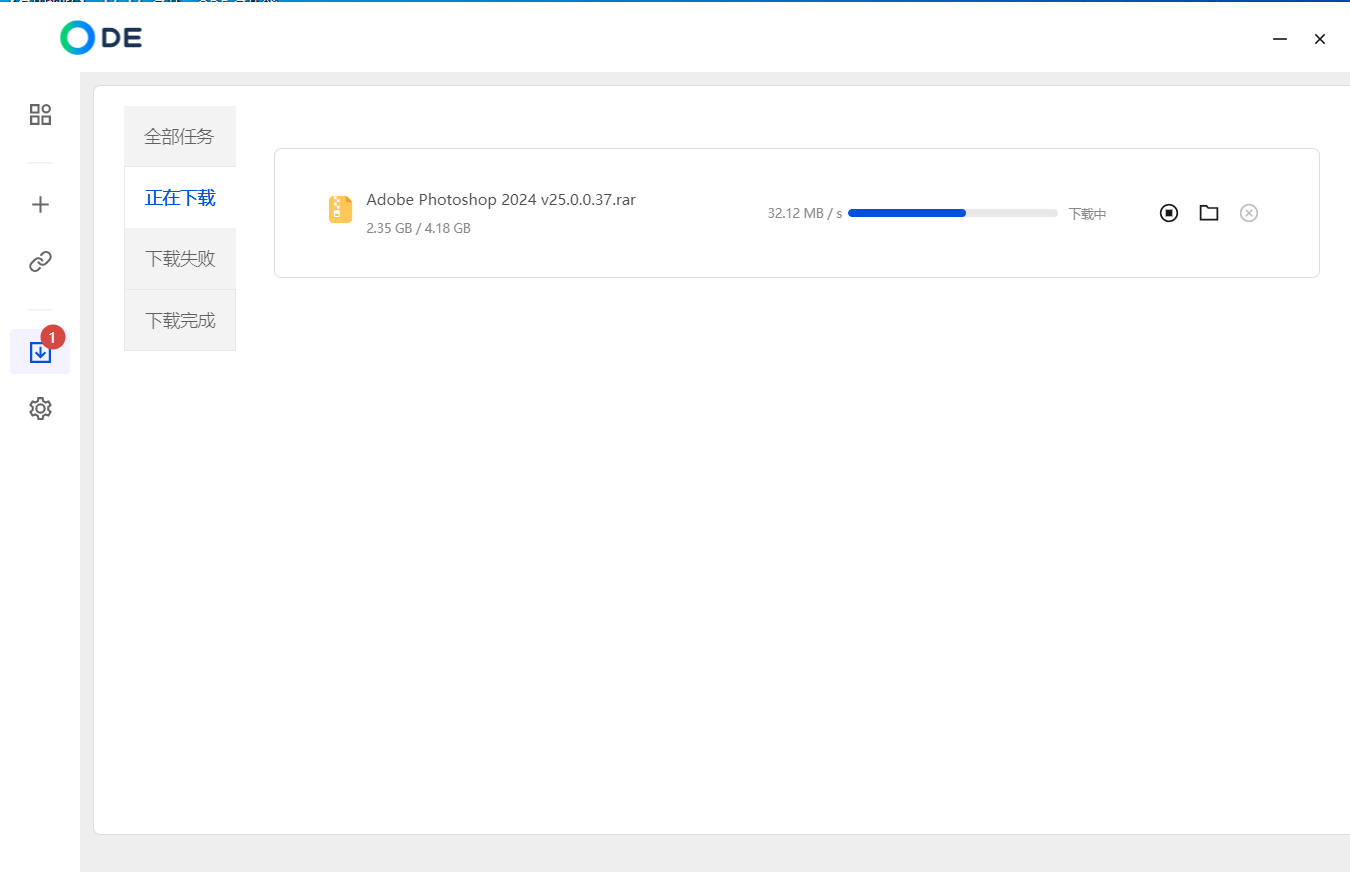Viewport: 1350px width, 876px height.
Task: Open the link icon in the sidebar
Action: click(40, 262)
